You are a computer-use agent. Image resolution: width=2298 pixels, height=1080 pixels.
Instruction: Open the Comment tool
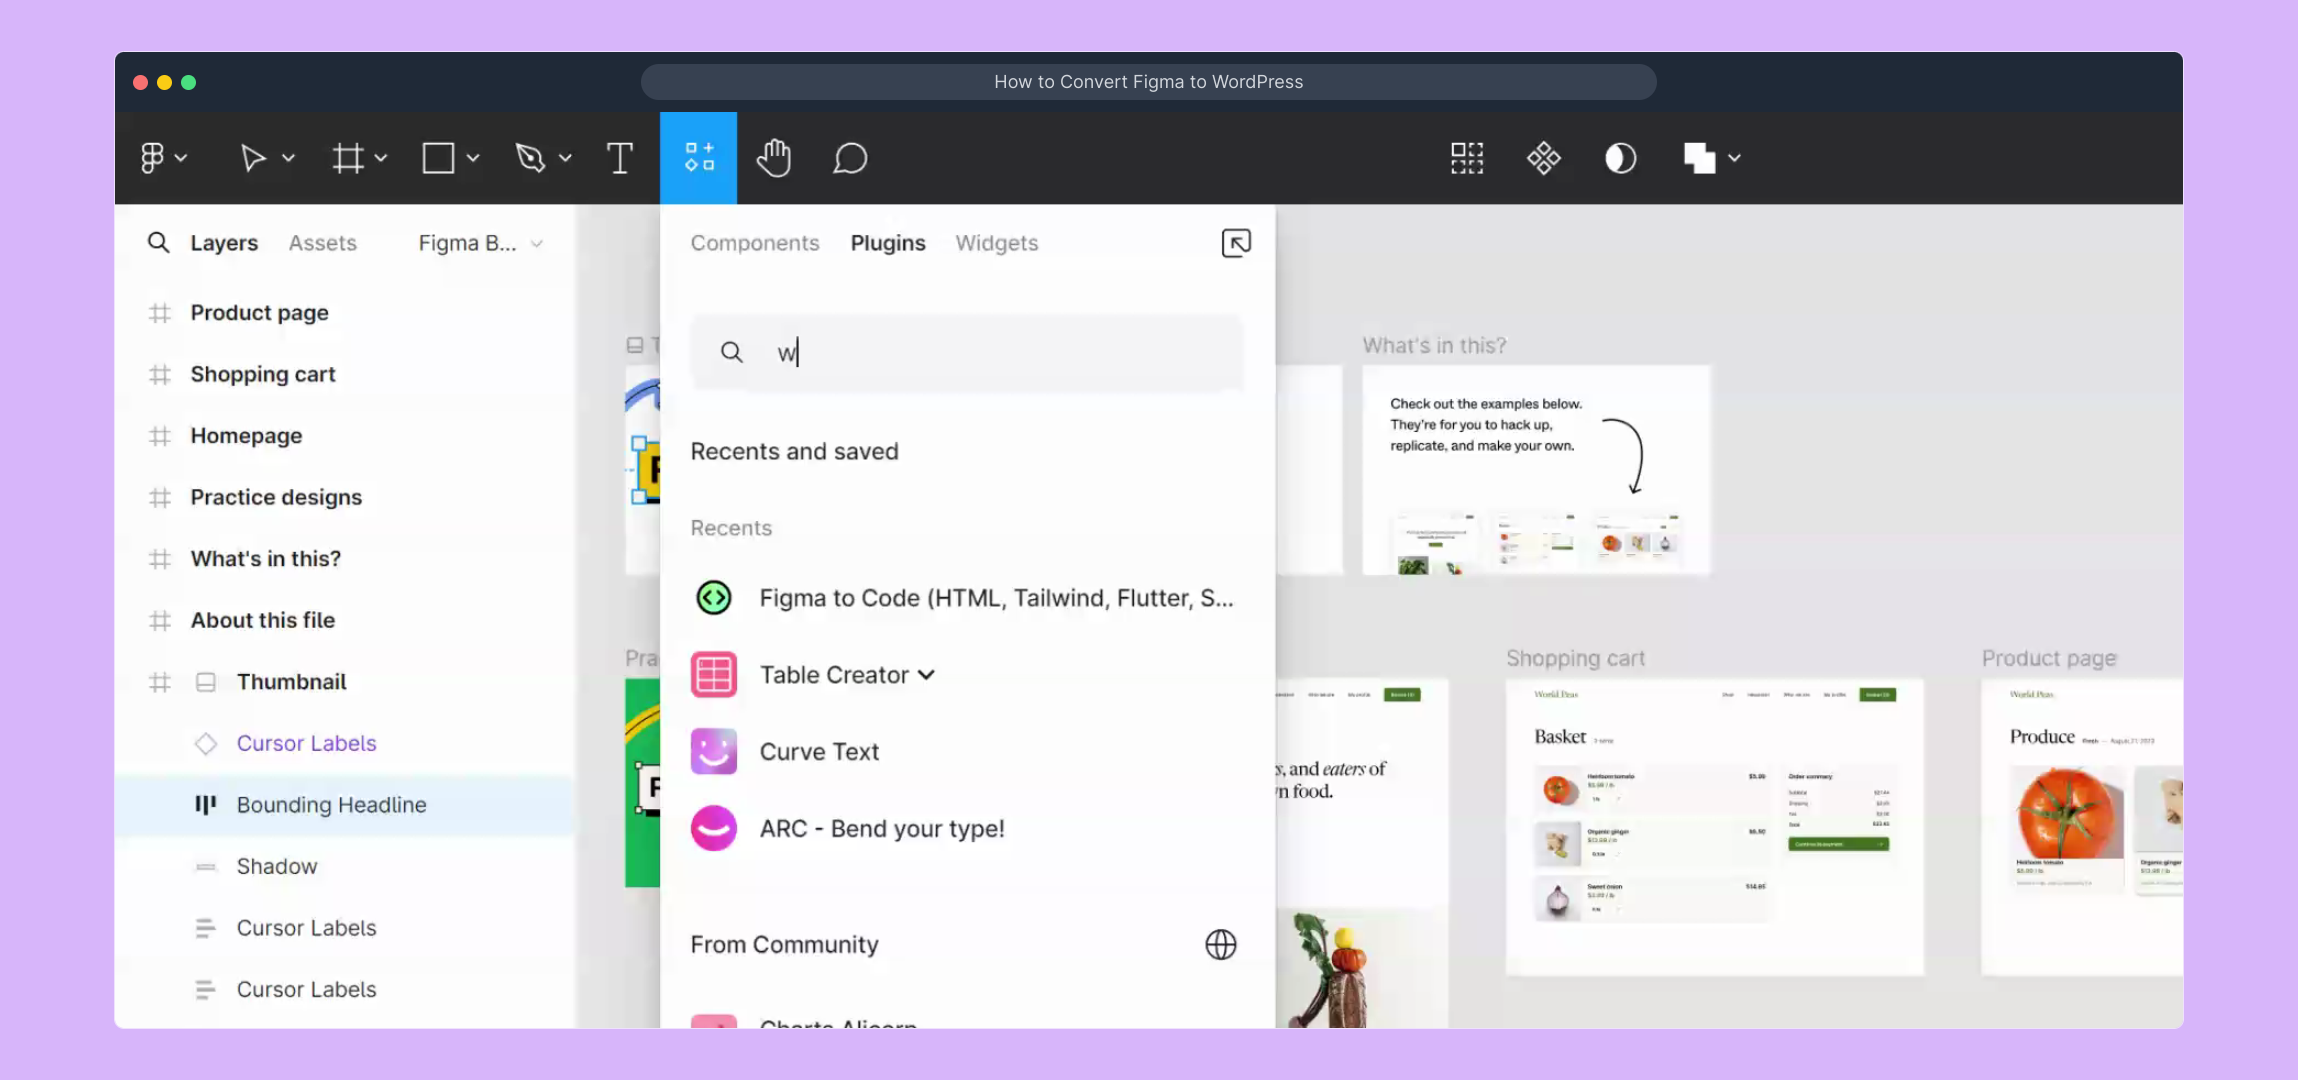coord(849,158)
